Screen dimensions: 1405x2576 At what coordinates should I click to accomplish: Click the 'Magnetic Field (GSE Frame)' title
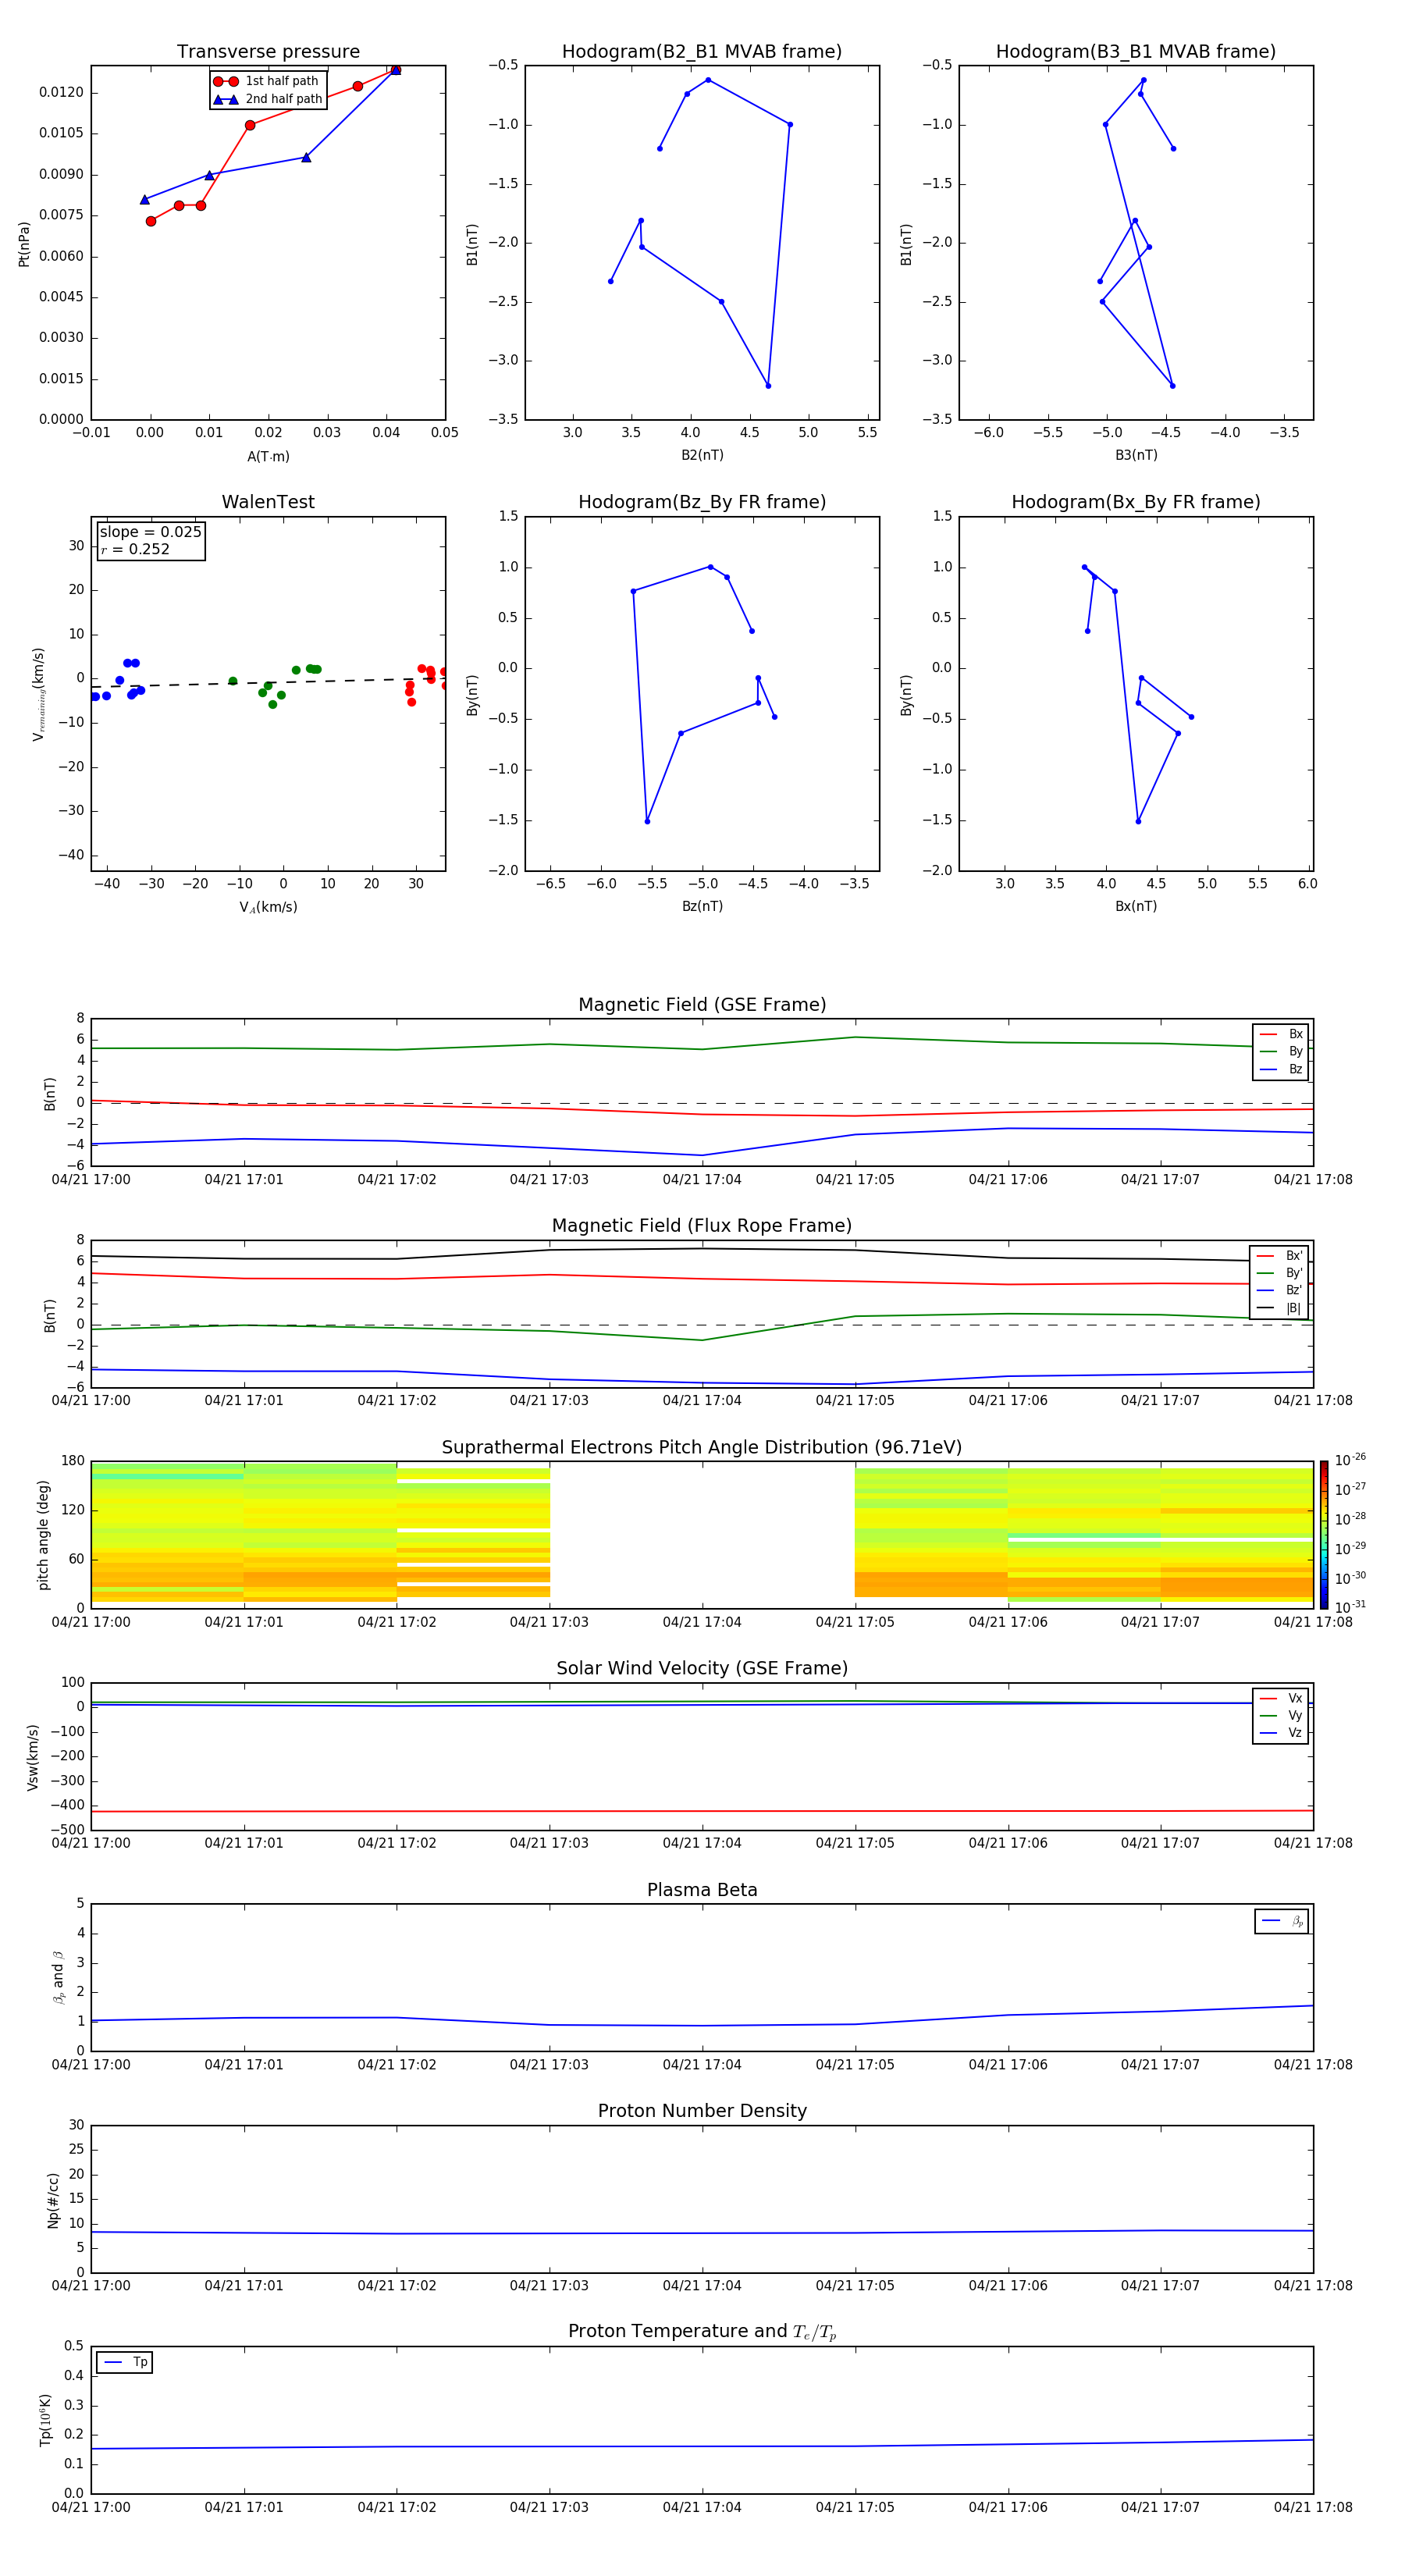pyautogui.click(x=702, y=1005)
